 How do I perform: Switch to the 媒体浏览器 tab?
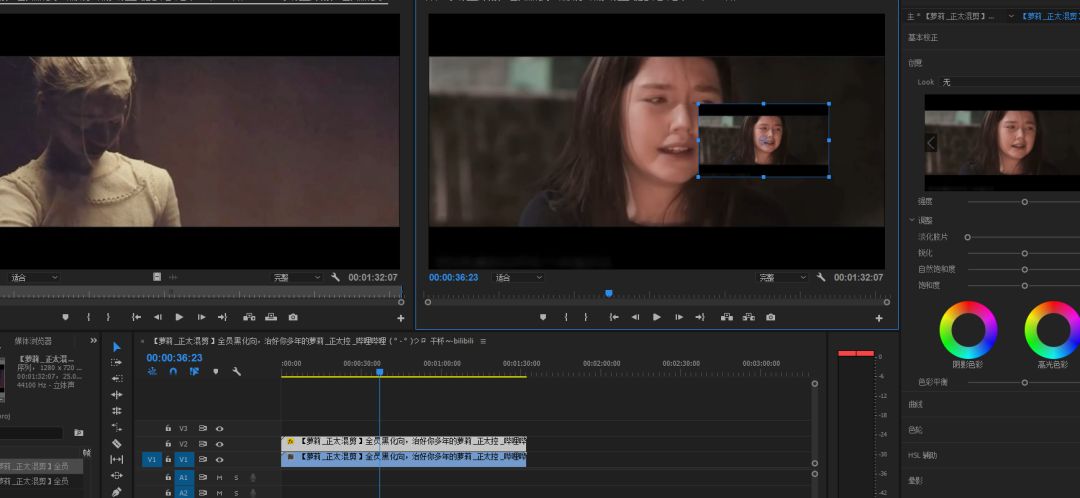pos(33,341)
